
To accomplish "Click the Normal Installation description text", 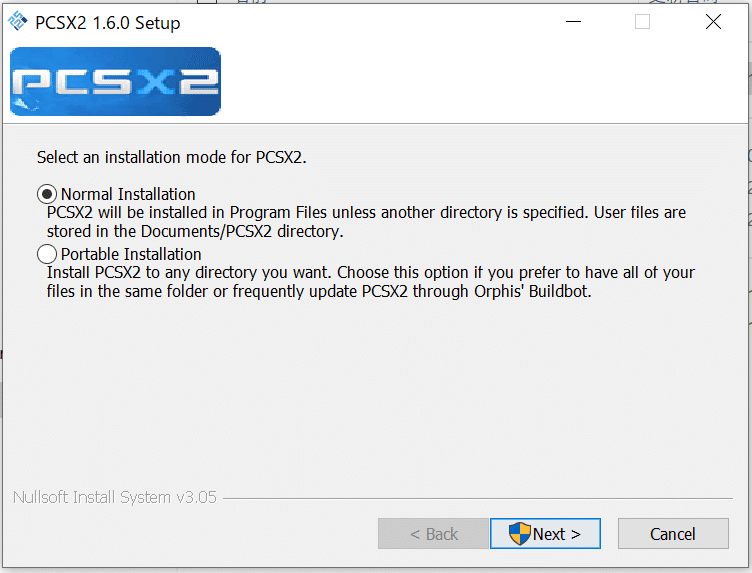I will [366, 222].
